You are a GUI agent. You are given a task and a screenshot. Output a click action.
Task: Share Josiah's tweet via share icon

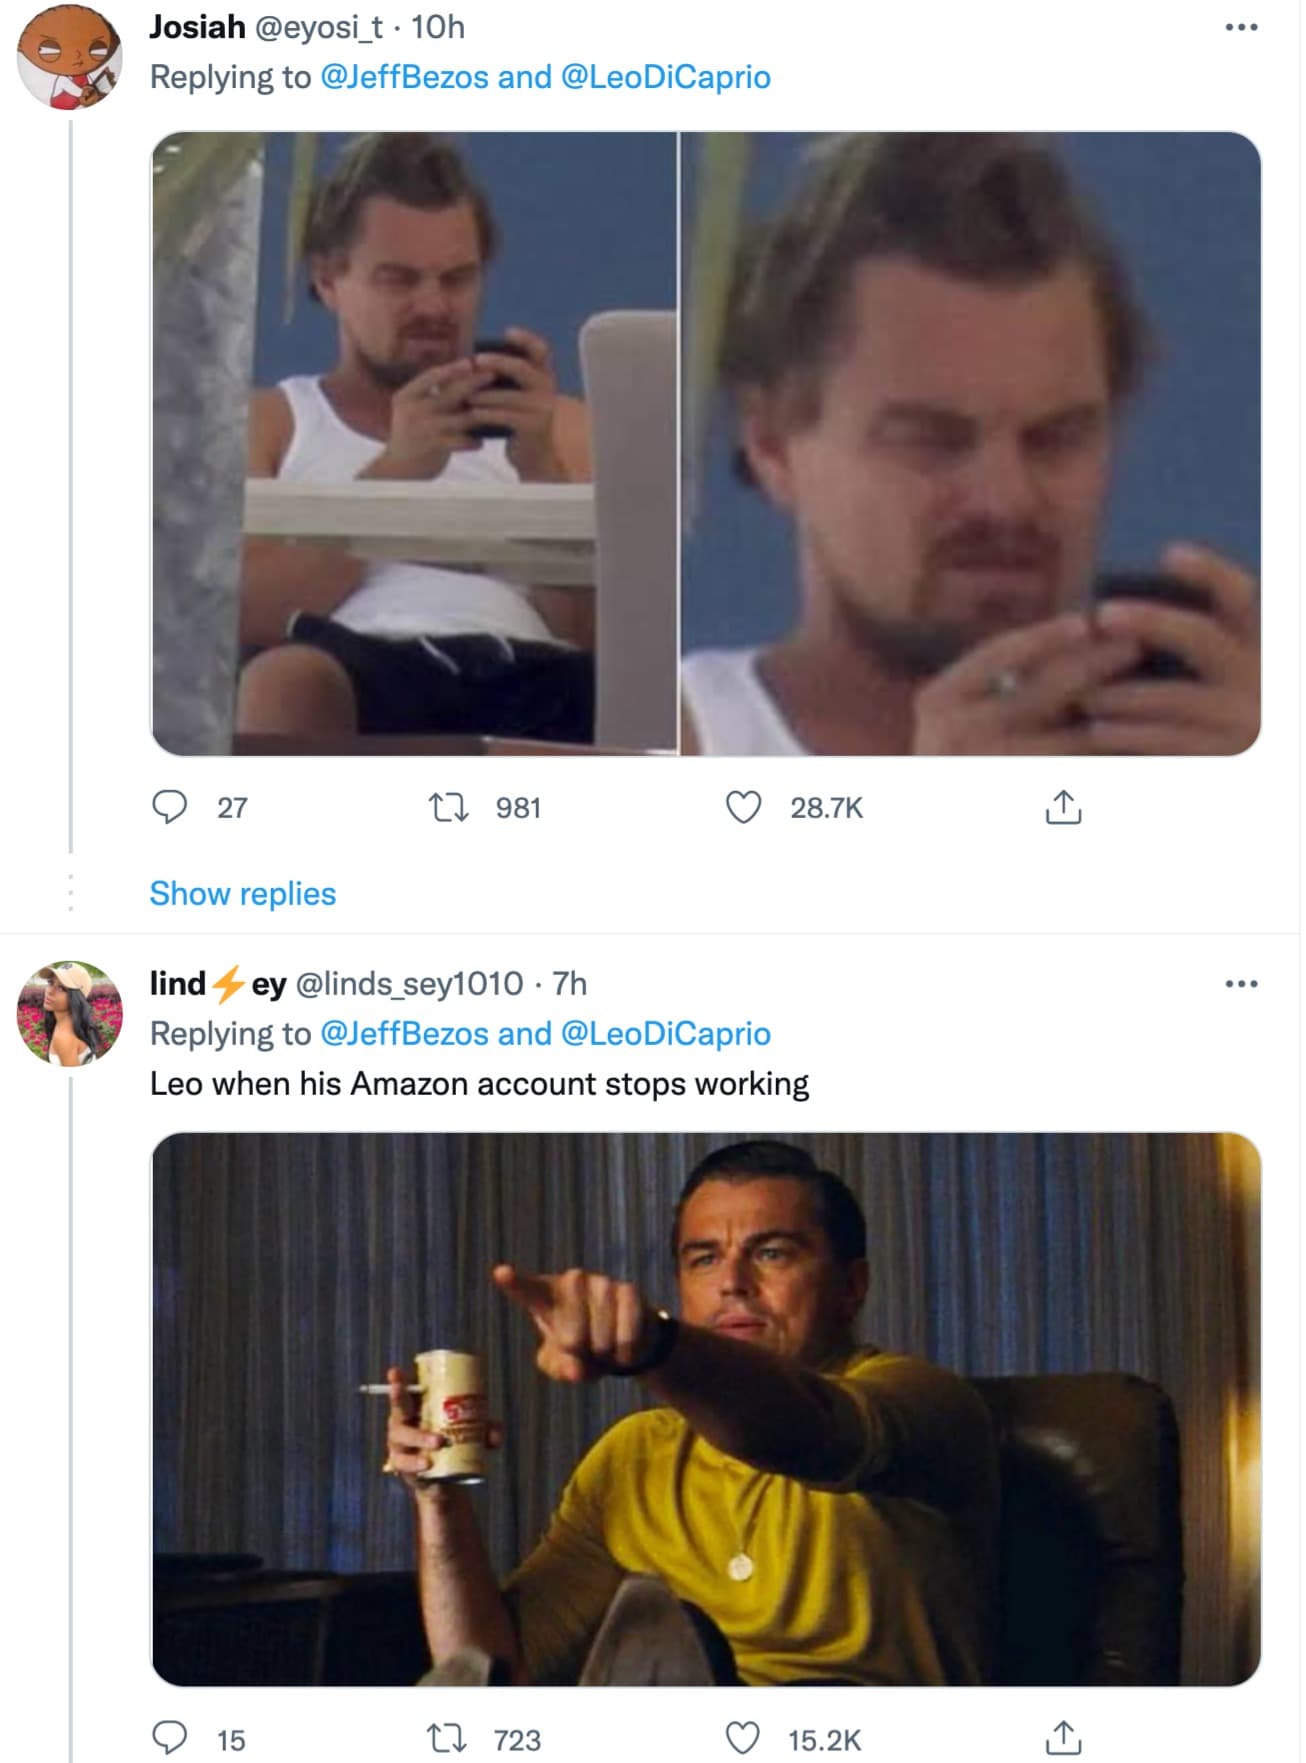coord(1063,807)
